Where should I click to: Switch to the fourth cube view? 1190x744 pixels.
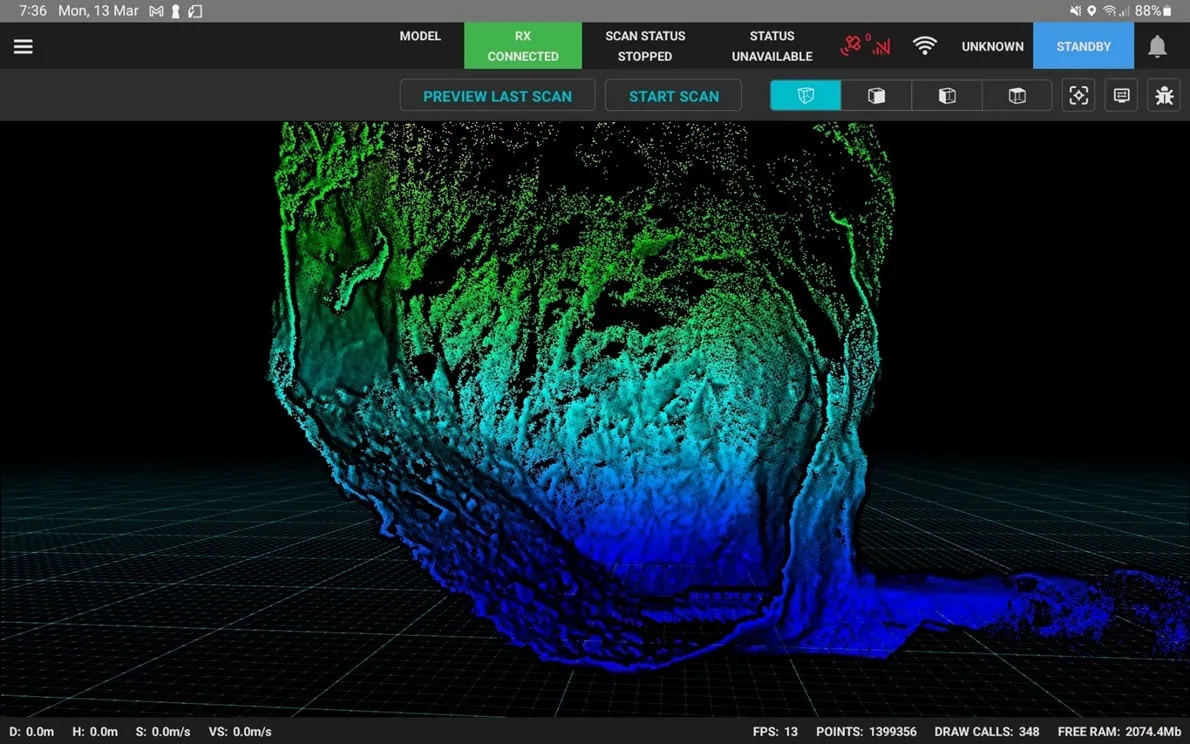click(1017, 96)
